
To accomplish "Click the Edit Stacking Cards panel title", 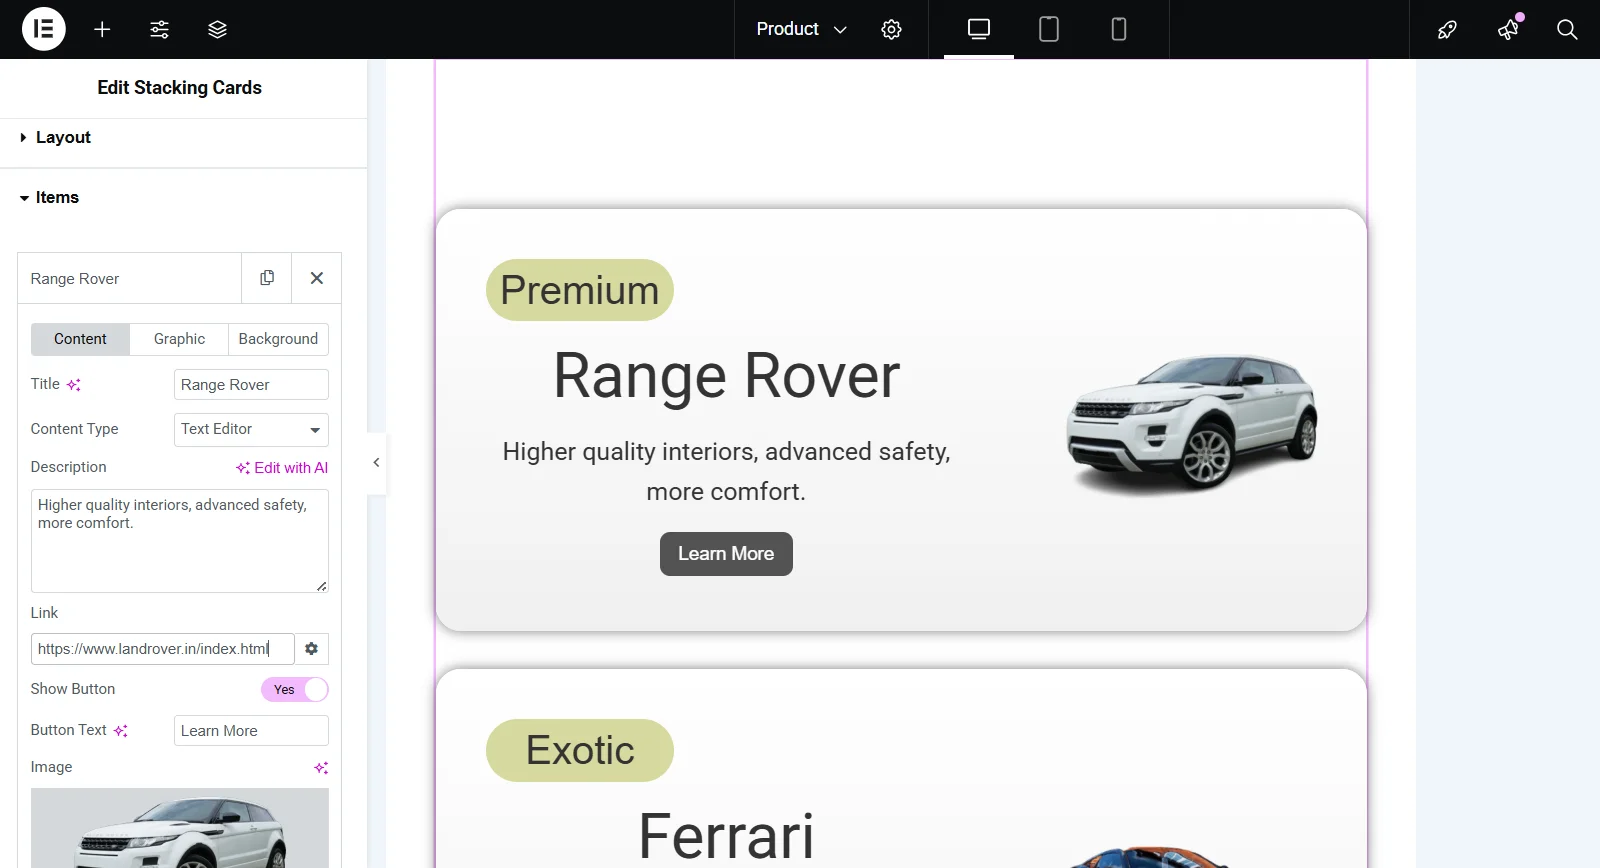I will tap(180, 88).
